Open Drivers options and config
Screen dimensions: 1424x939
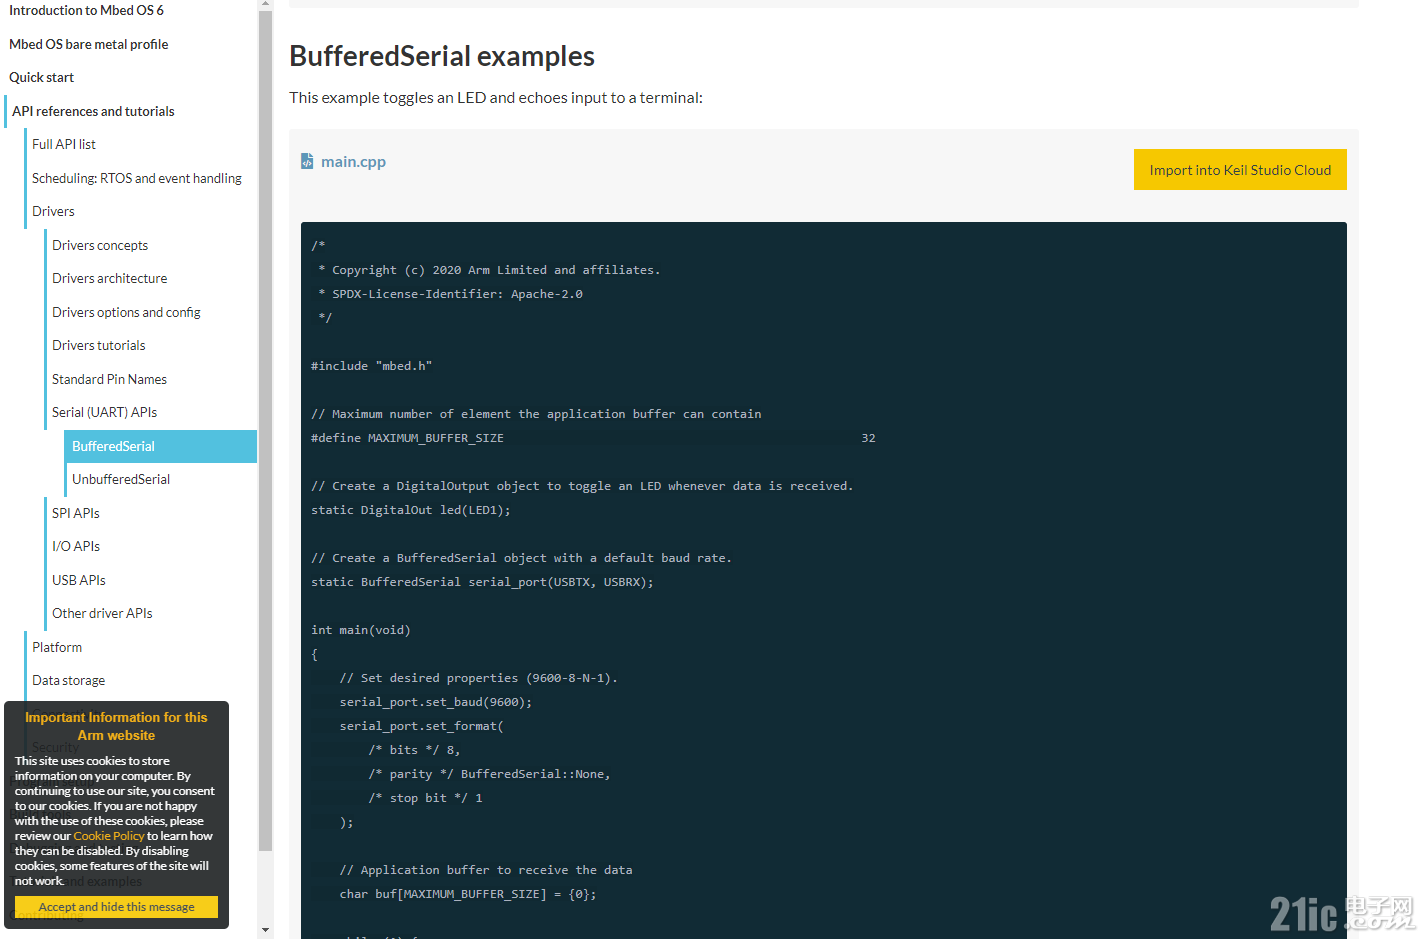click(126, 312)
